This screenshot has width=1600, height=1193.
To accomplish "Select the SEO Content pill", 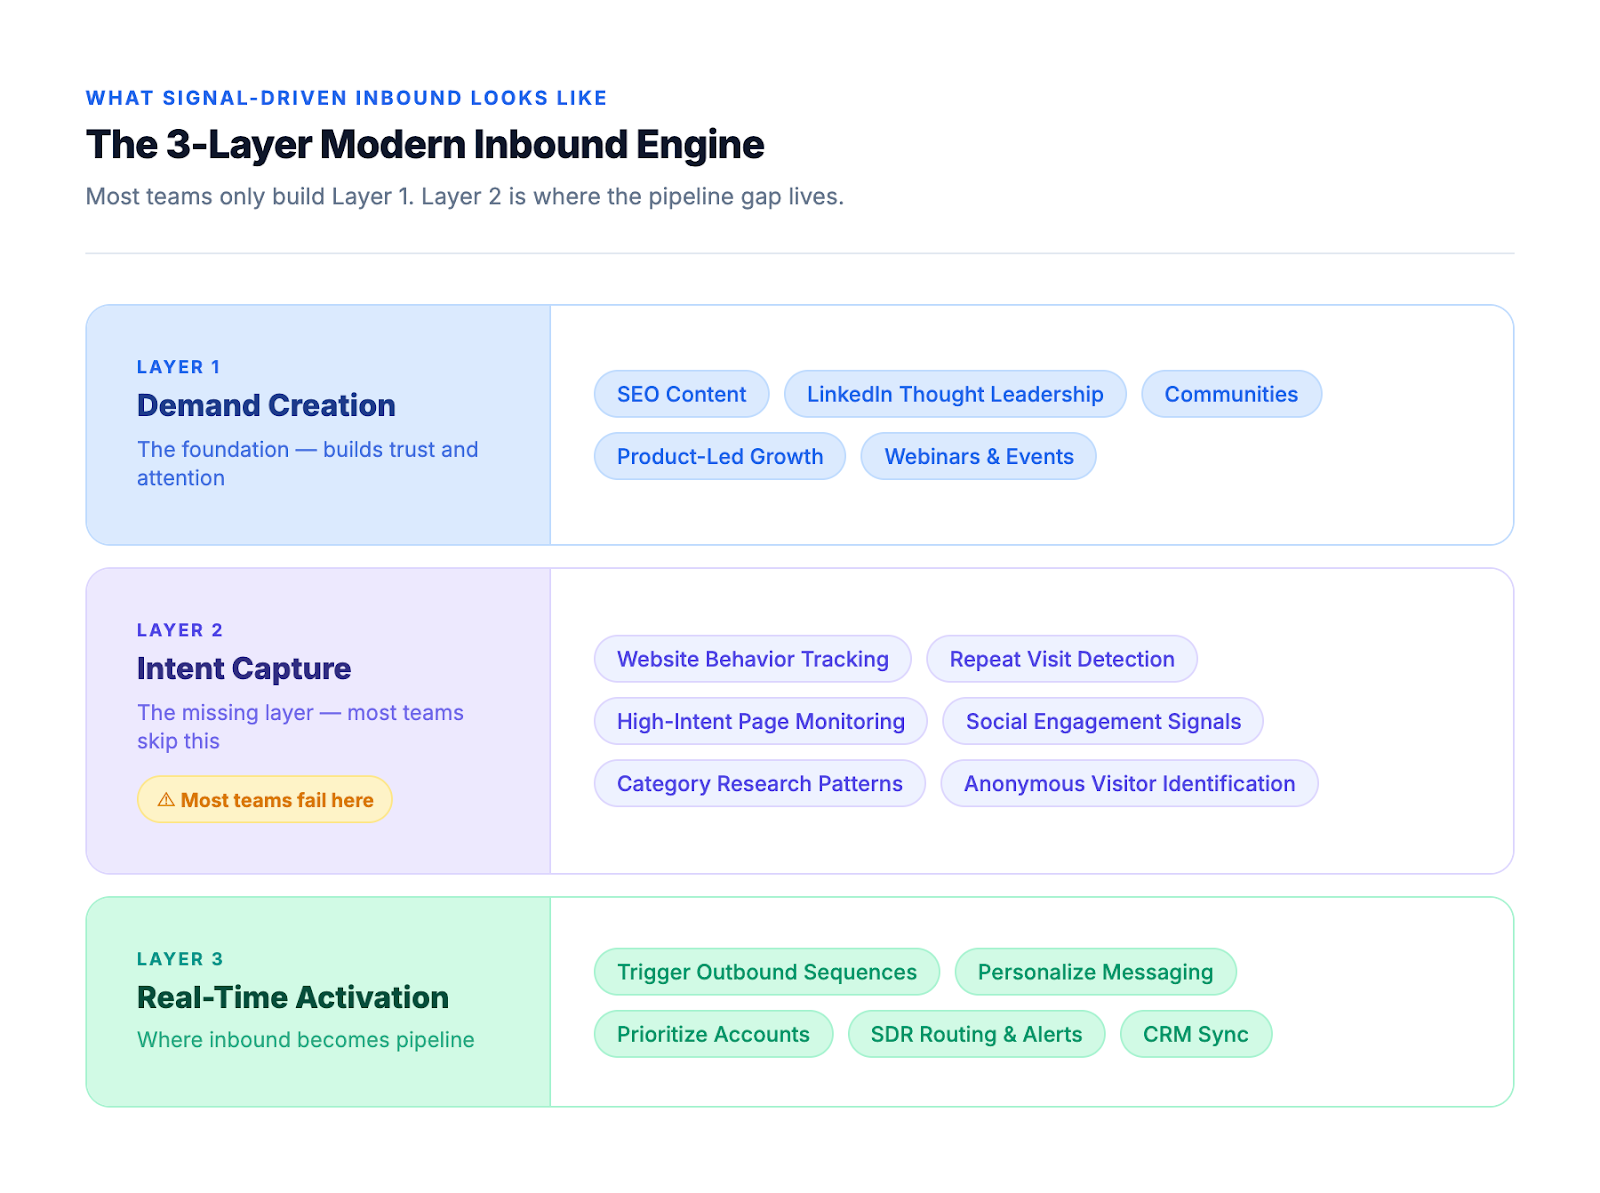I will click(681, 393).
